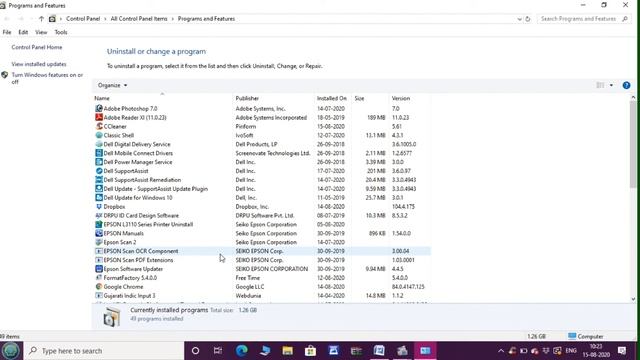Click the Gujarati Indic Input 3 icon

tap(99, 296)
